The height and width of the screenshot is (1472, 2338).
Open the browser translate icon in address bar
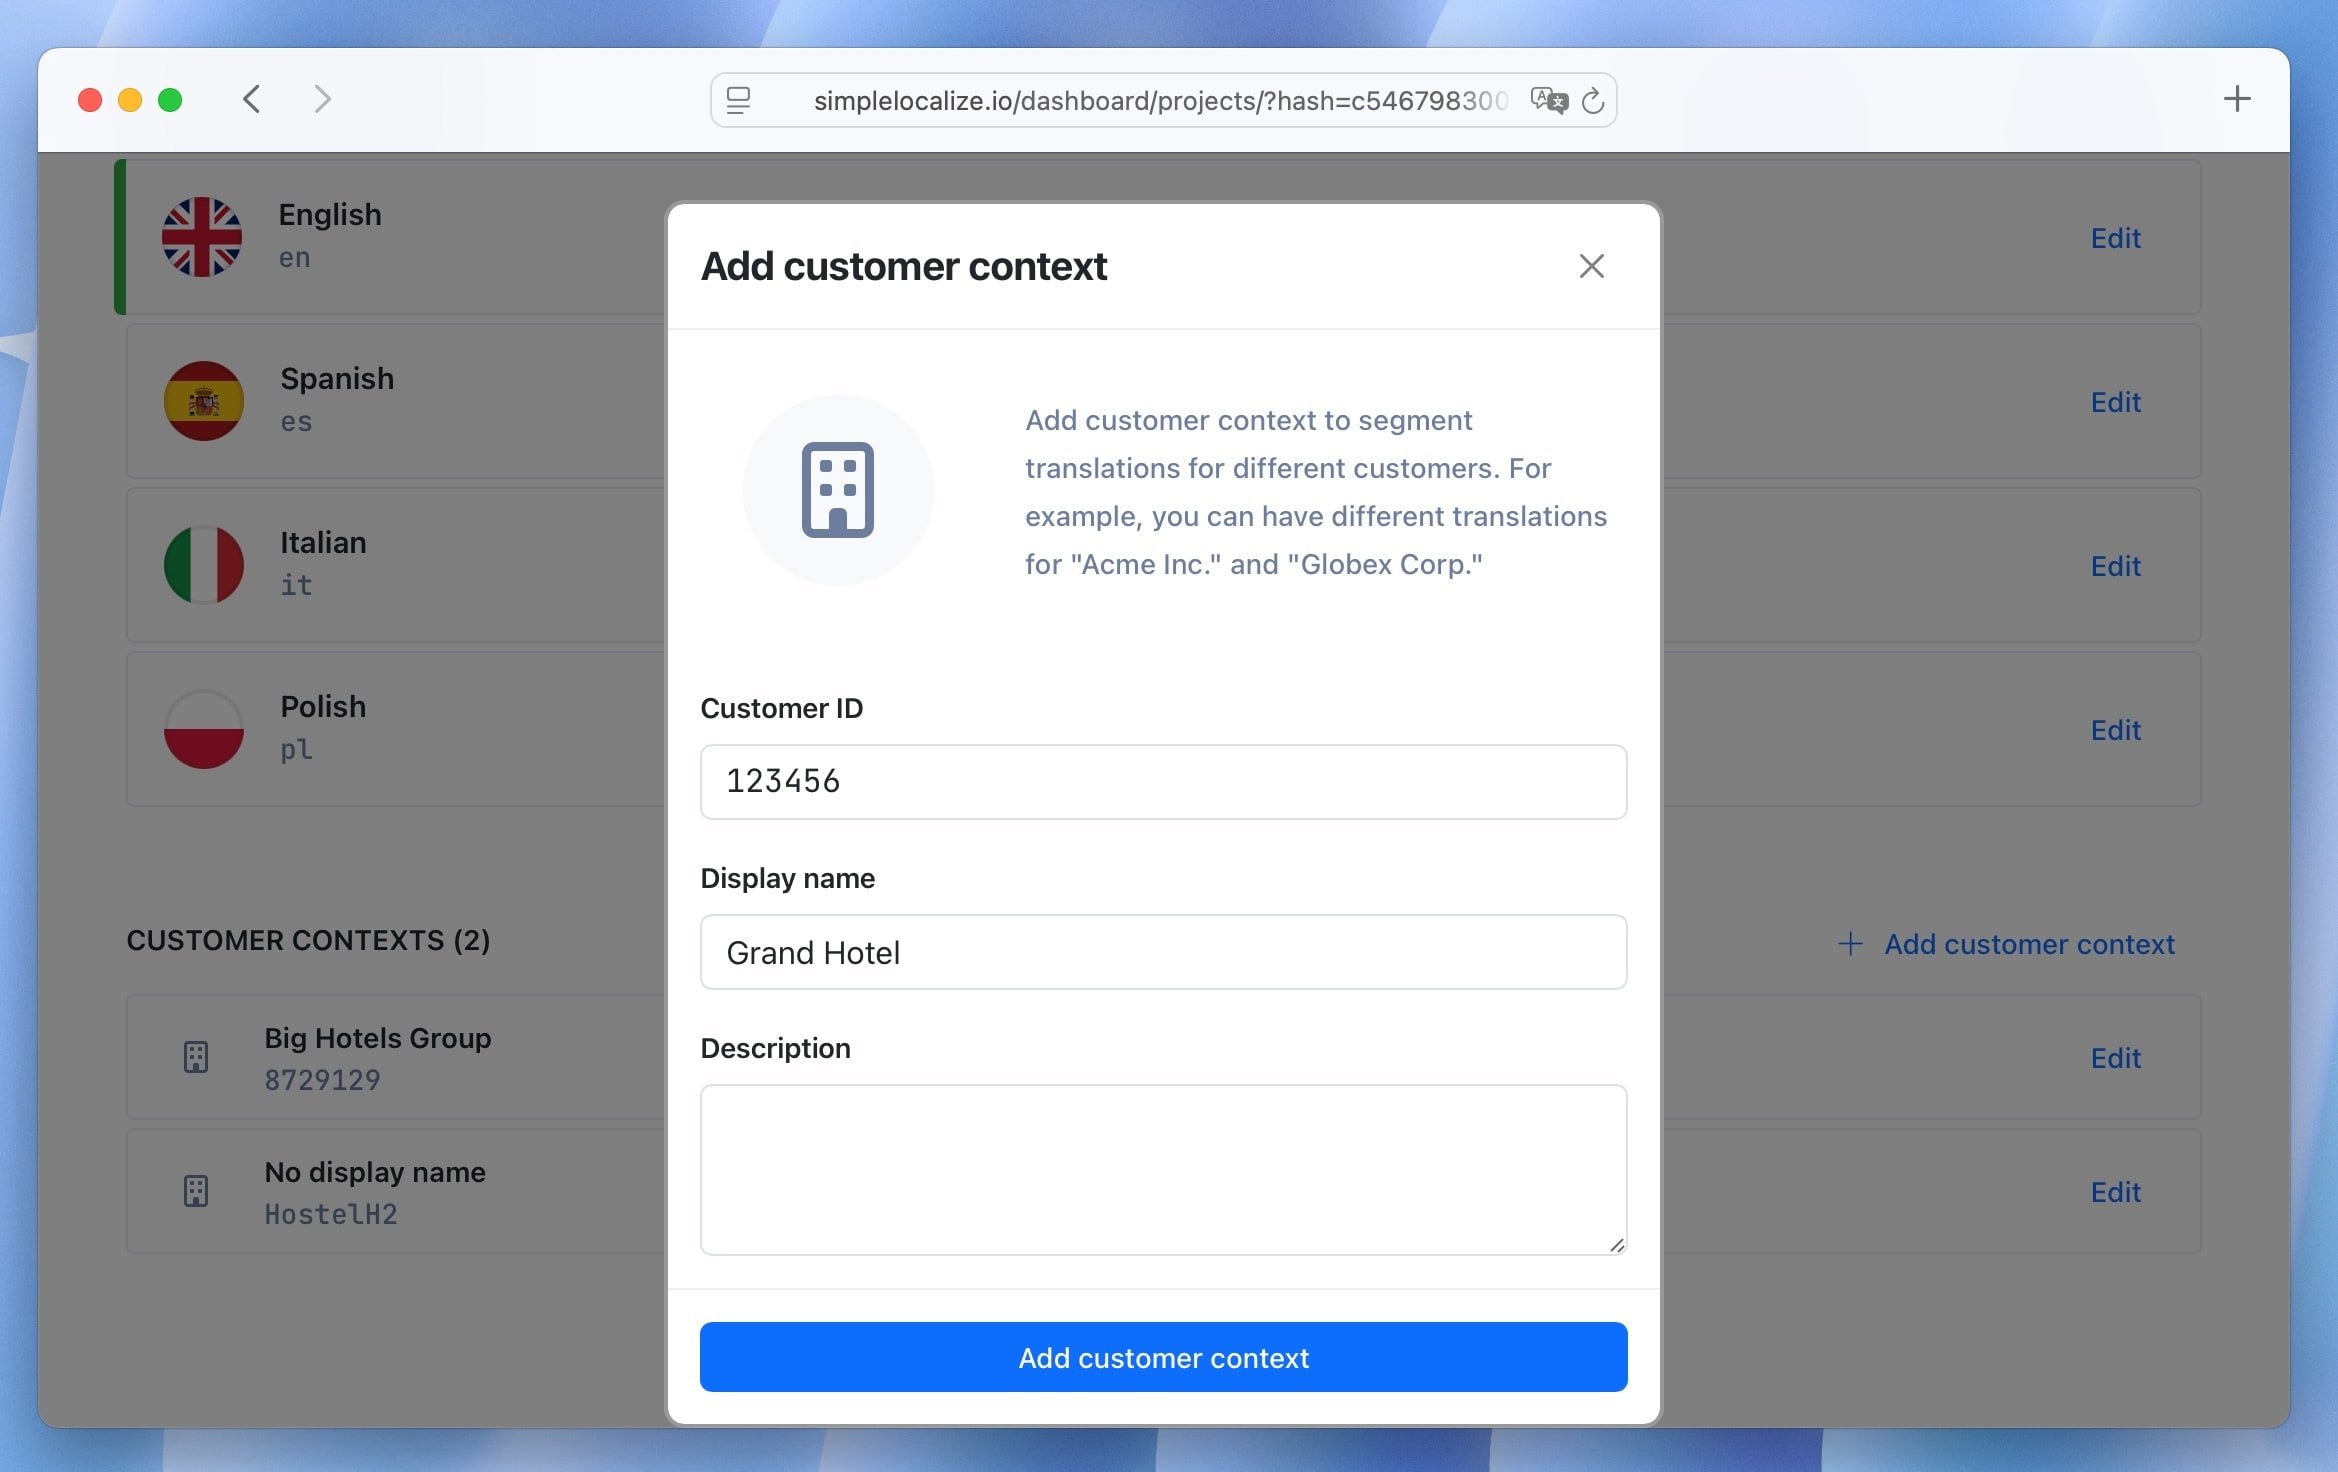[x=1549, y=99]
